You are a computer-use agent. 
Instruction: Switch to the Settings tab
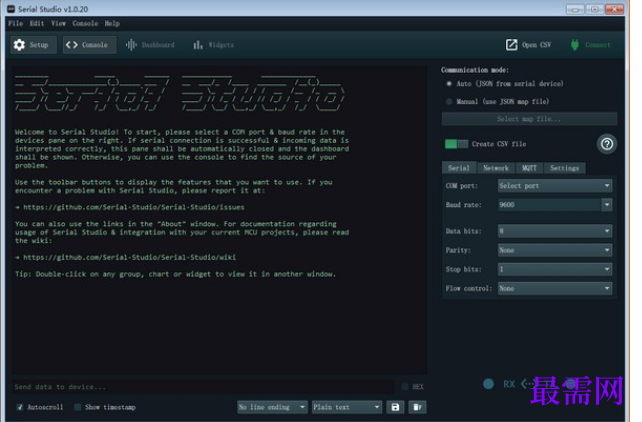(x=564, y=168)
